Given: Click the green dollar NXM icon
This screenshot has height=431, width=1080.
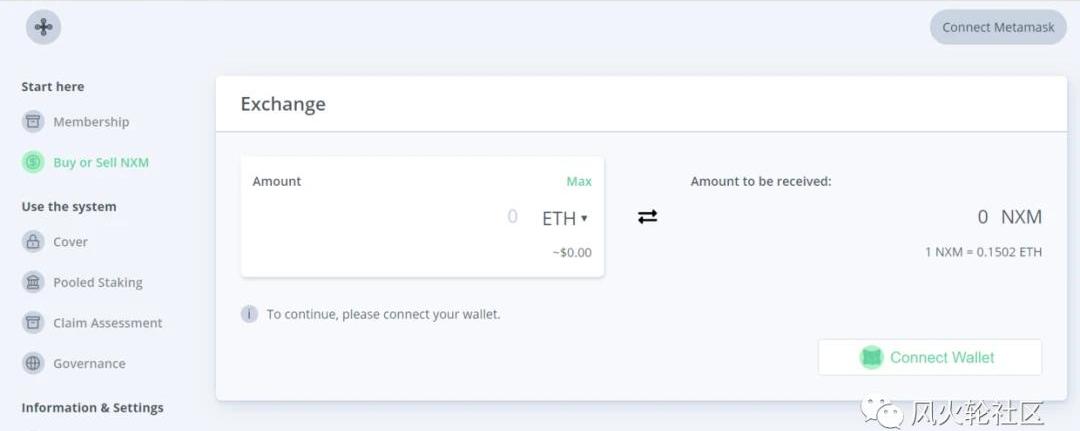Looking at the screenshot, I should (33, 162).
